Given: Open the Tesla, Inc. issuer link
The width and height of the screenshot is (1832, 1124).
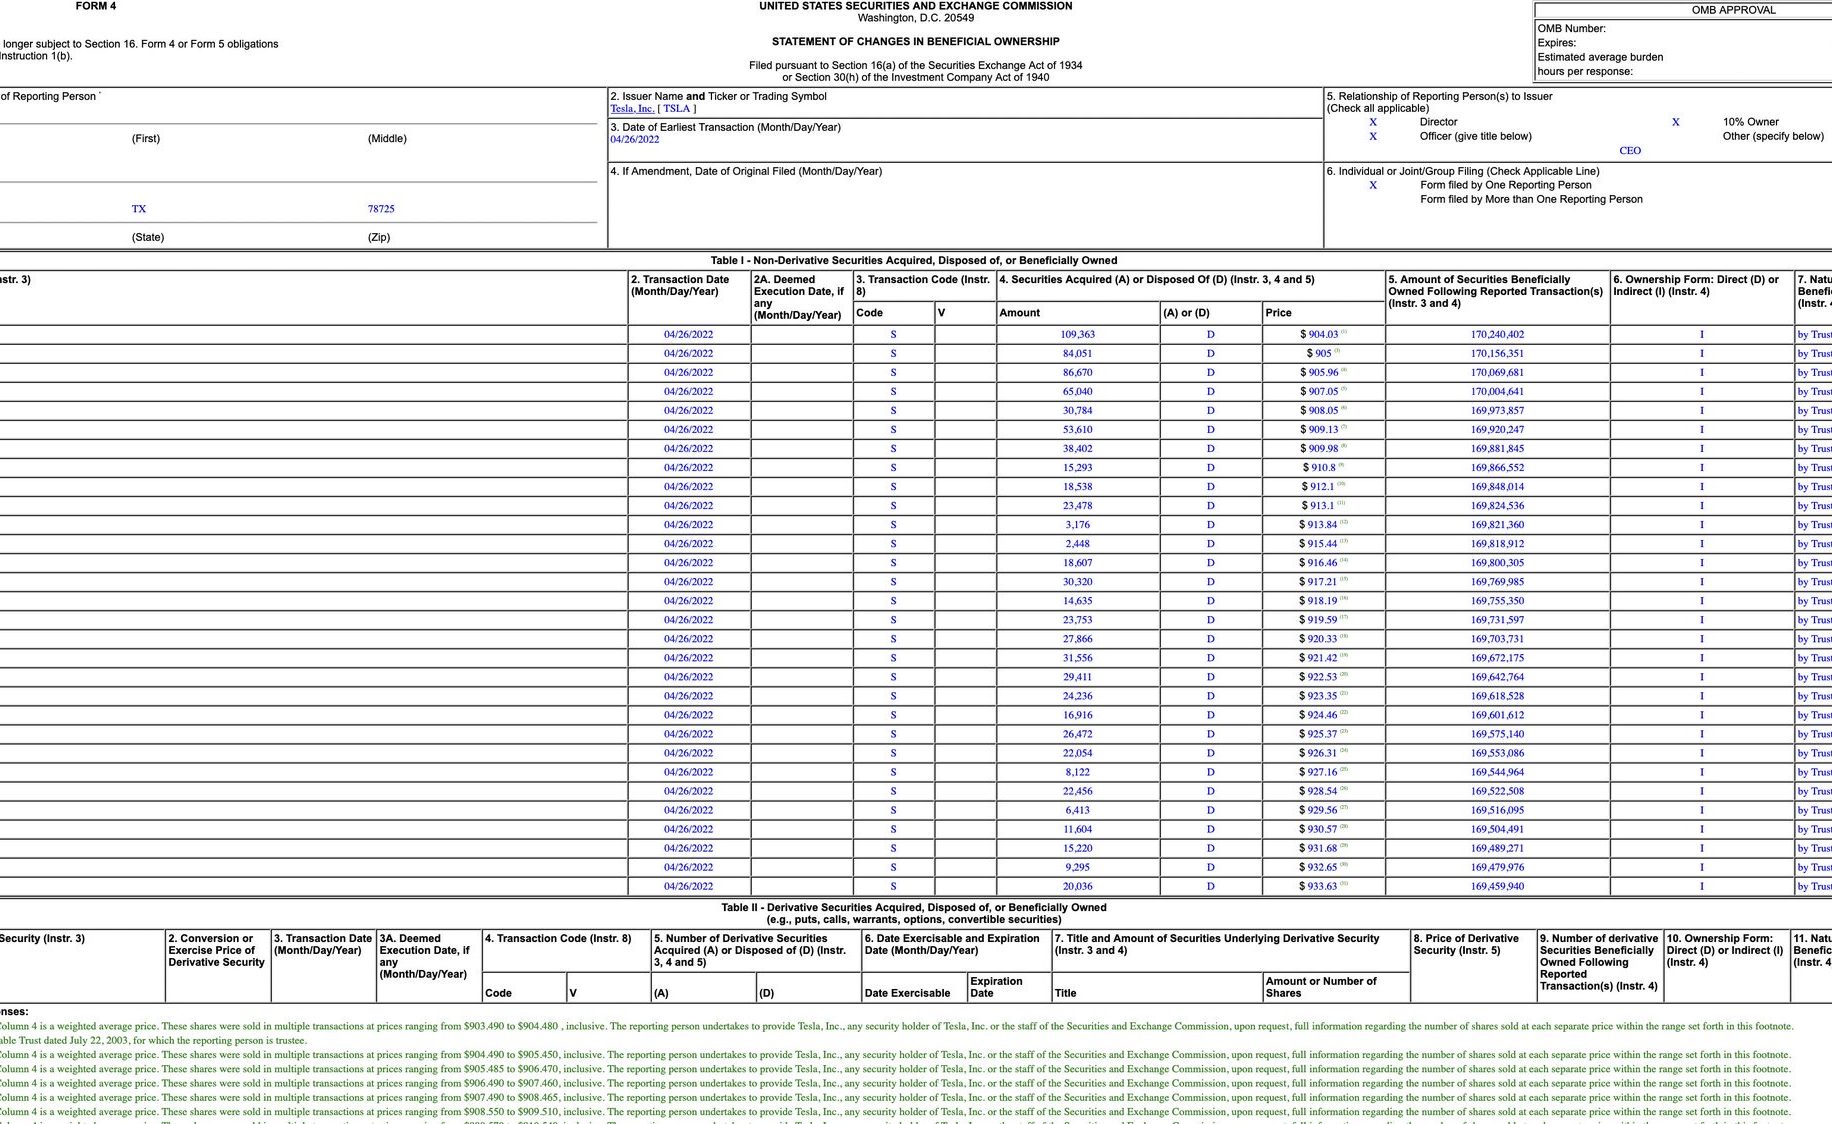Looking at the screenshot, I should click(632, 109).
